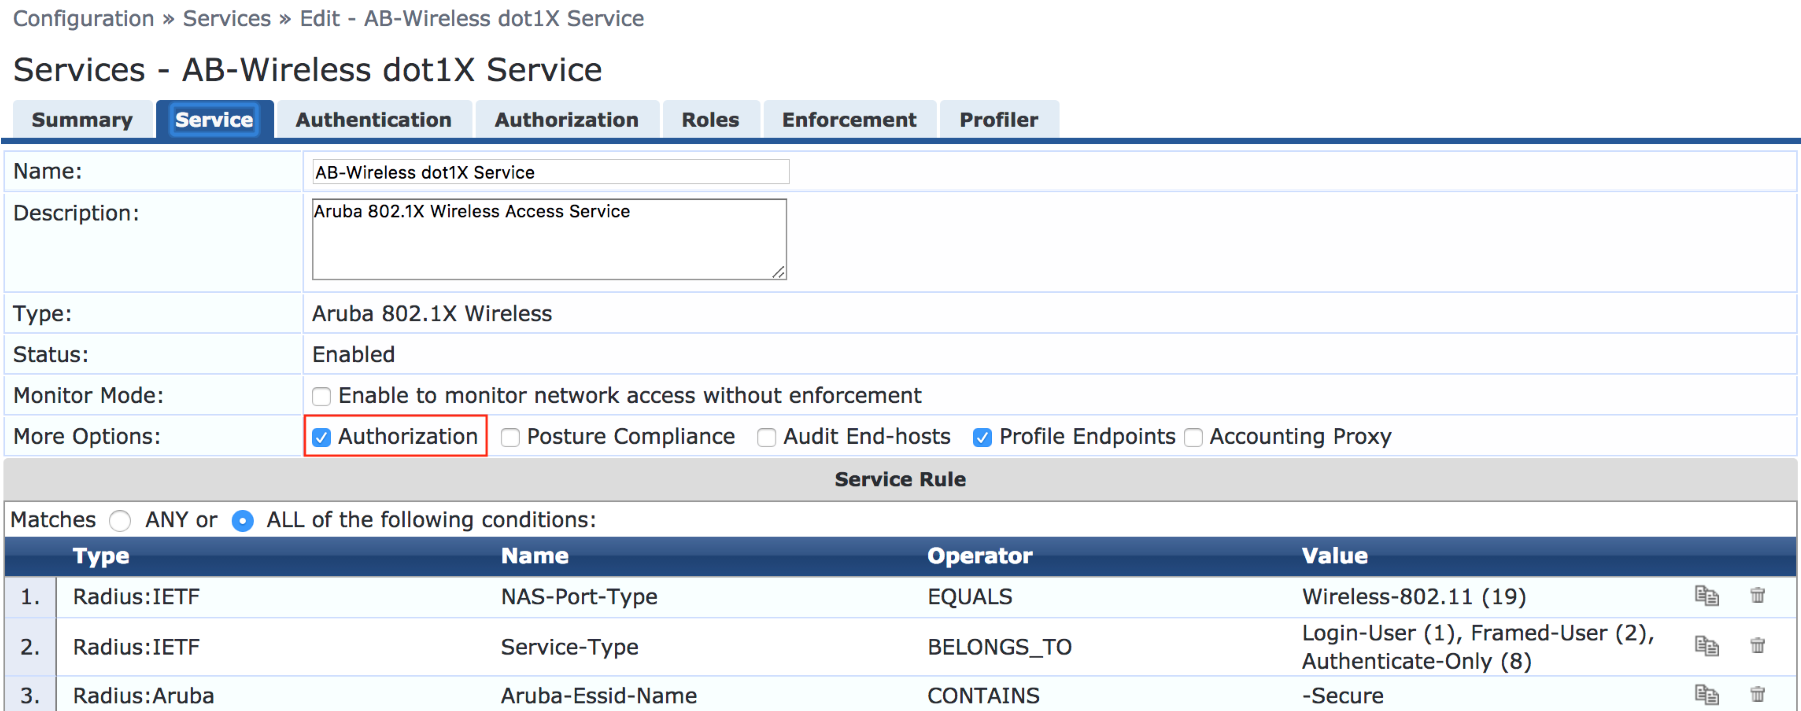Select the Service-Type name cell
This screenshot has width=1801, height=711.
(570, 647)
